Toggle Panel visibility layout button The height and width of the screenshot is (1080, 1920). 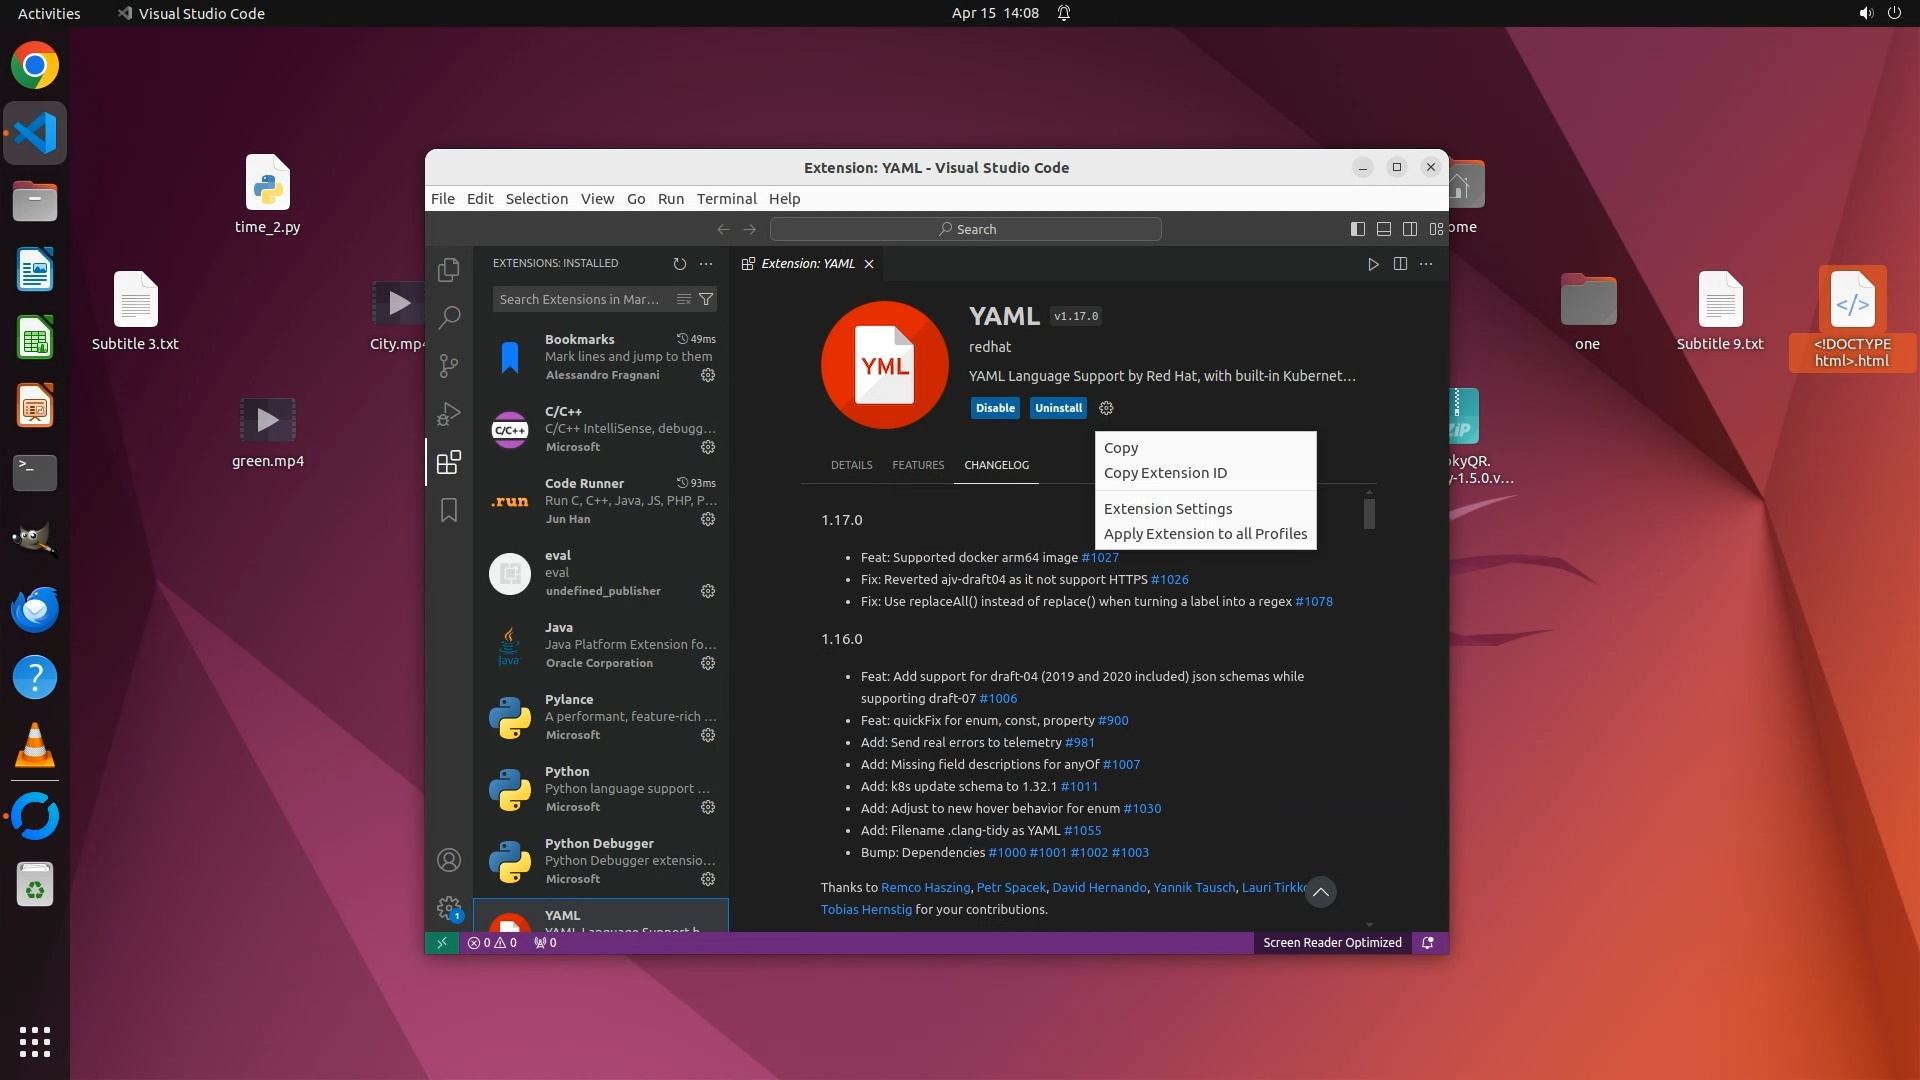pos(1384,229)
